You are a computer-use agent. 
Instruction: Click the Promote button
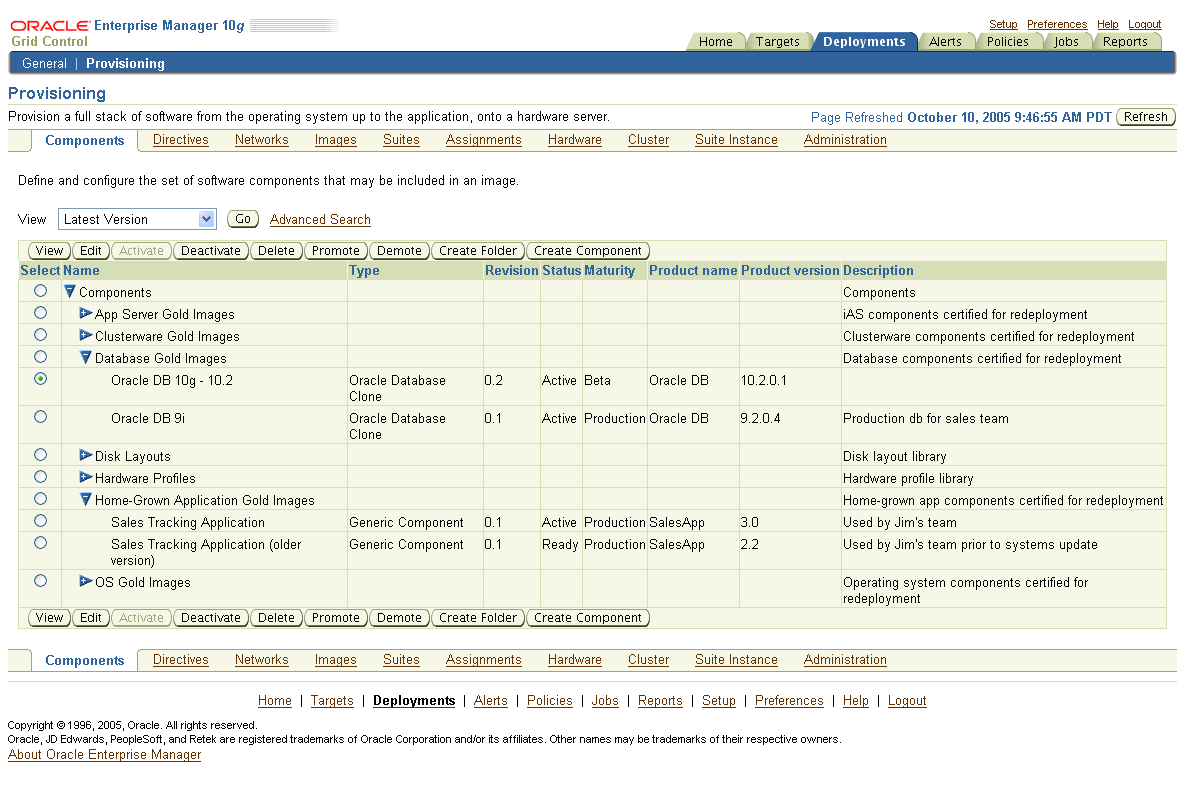[335, 250]
